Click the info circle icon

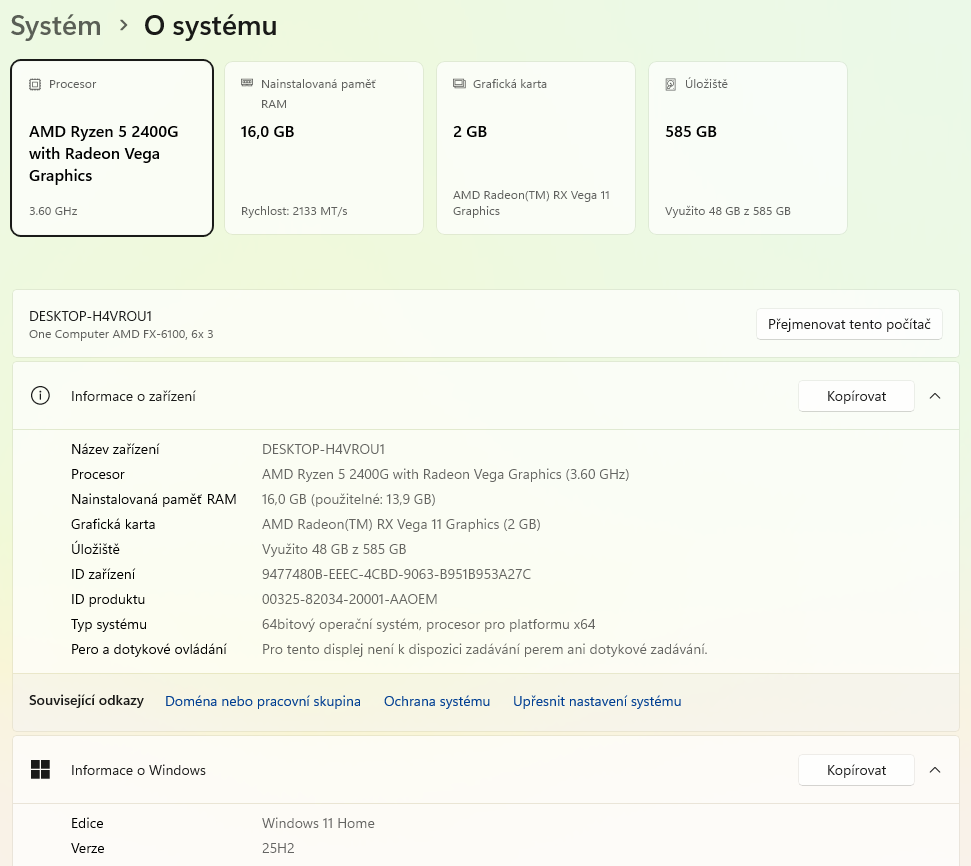pos(40,396)
